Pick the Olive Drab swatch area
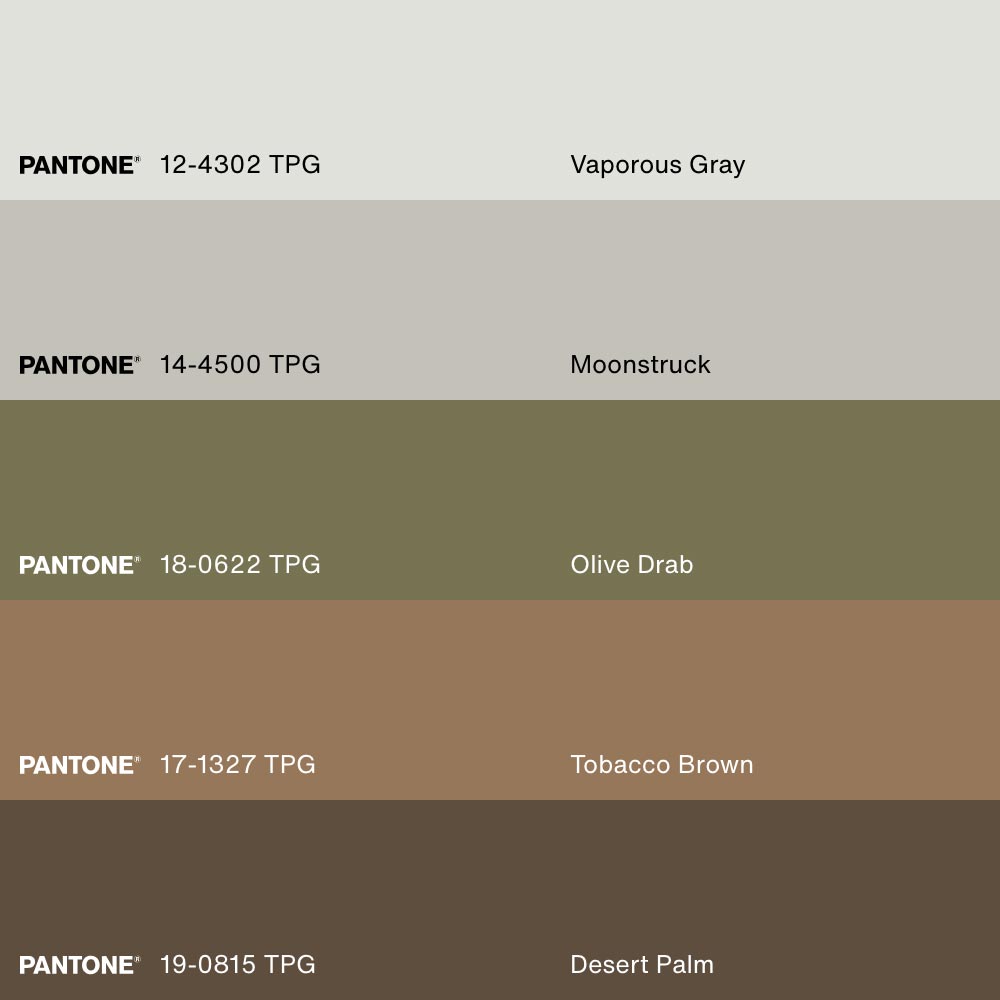This screenshot has height=1000, width=1000. (500, 480)
